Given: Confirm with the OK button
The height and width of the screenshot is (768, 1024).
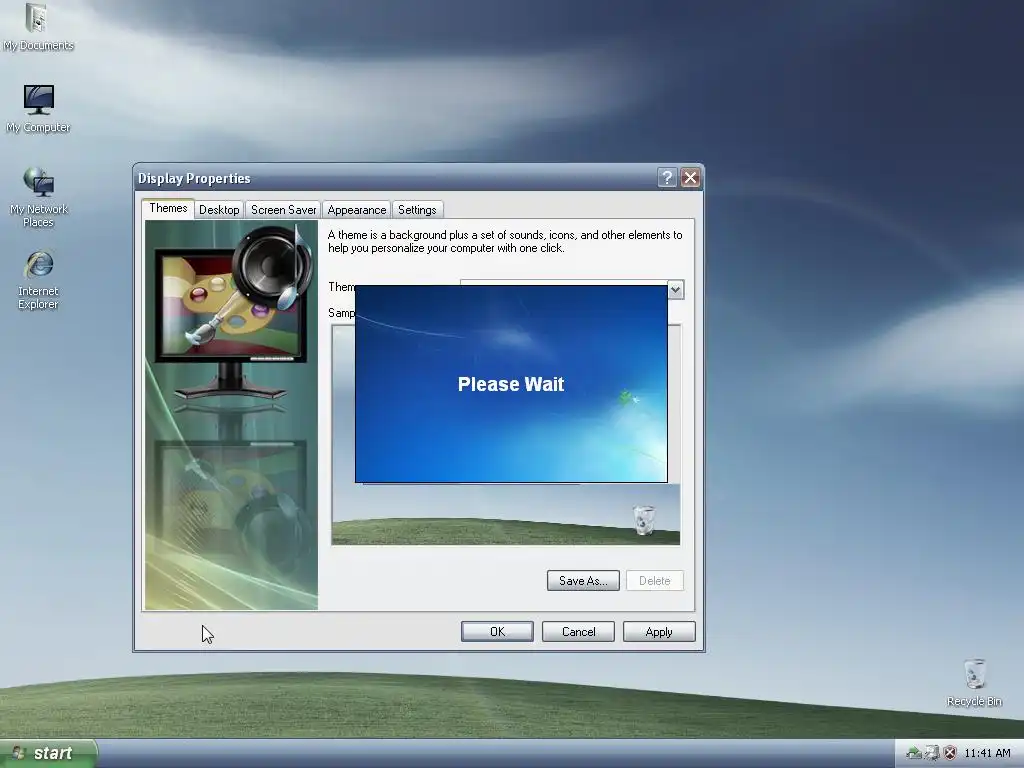Looking at the screenshot, I should [x=497, y=632].
